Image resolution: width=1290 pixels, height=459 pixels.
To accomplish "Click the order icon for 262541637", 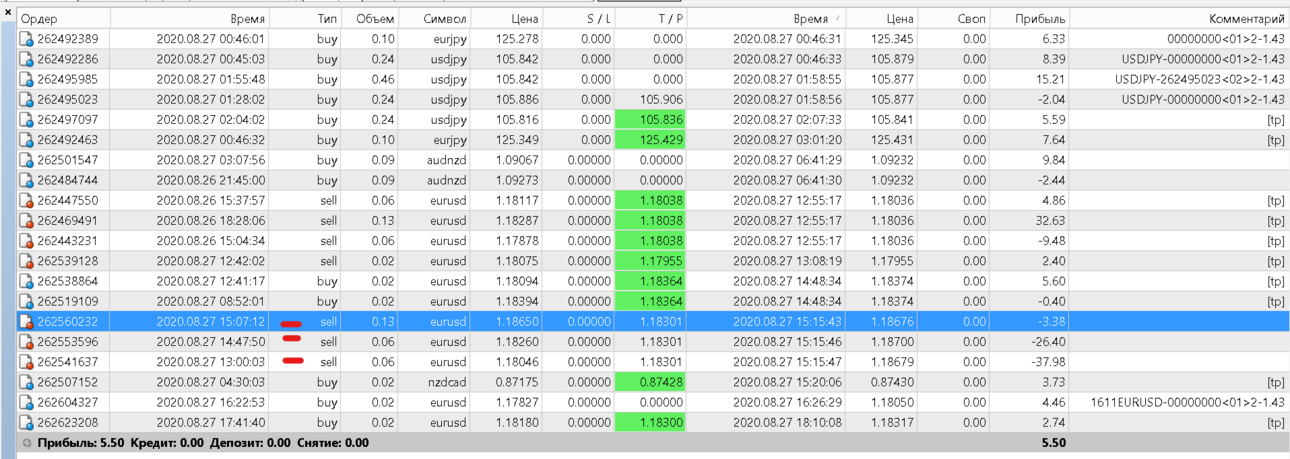I will click(x=27, y=362).
